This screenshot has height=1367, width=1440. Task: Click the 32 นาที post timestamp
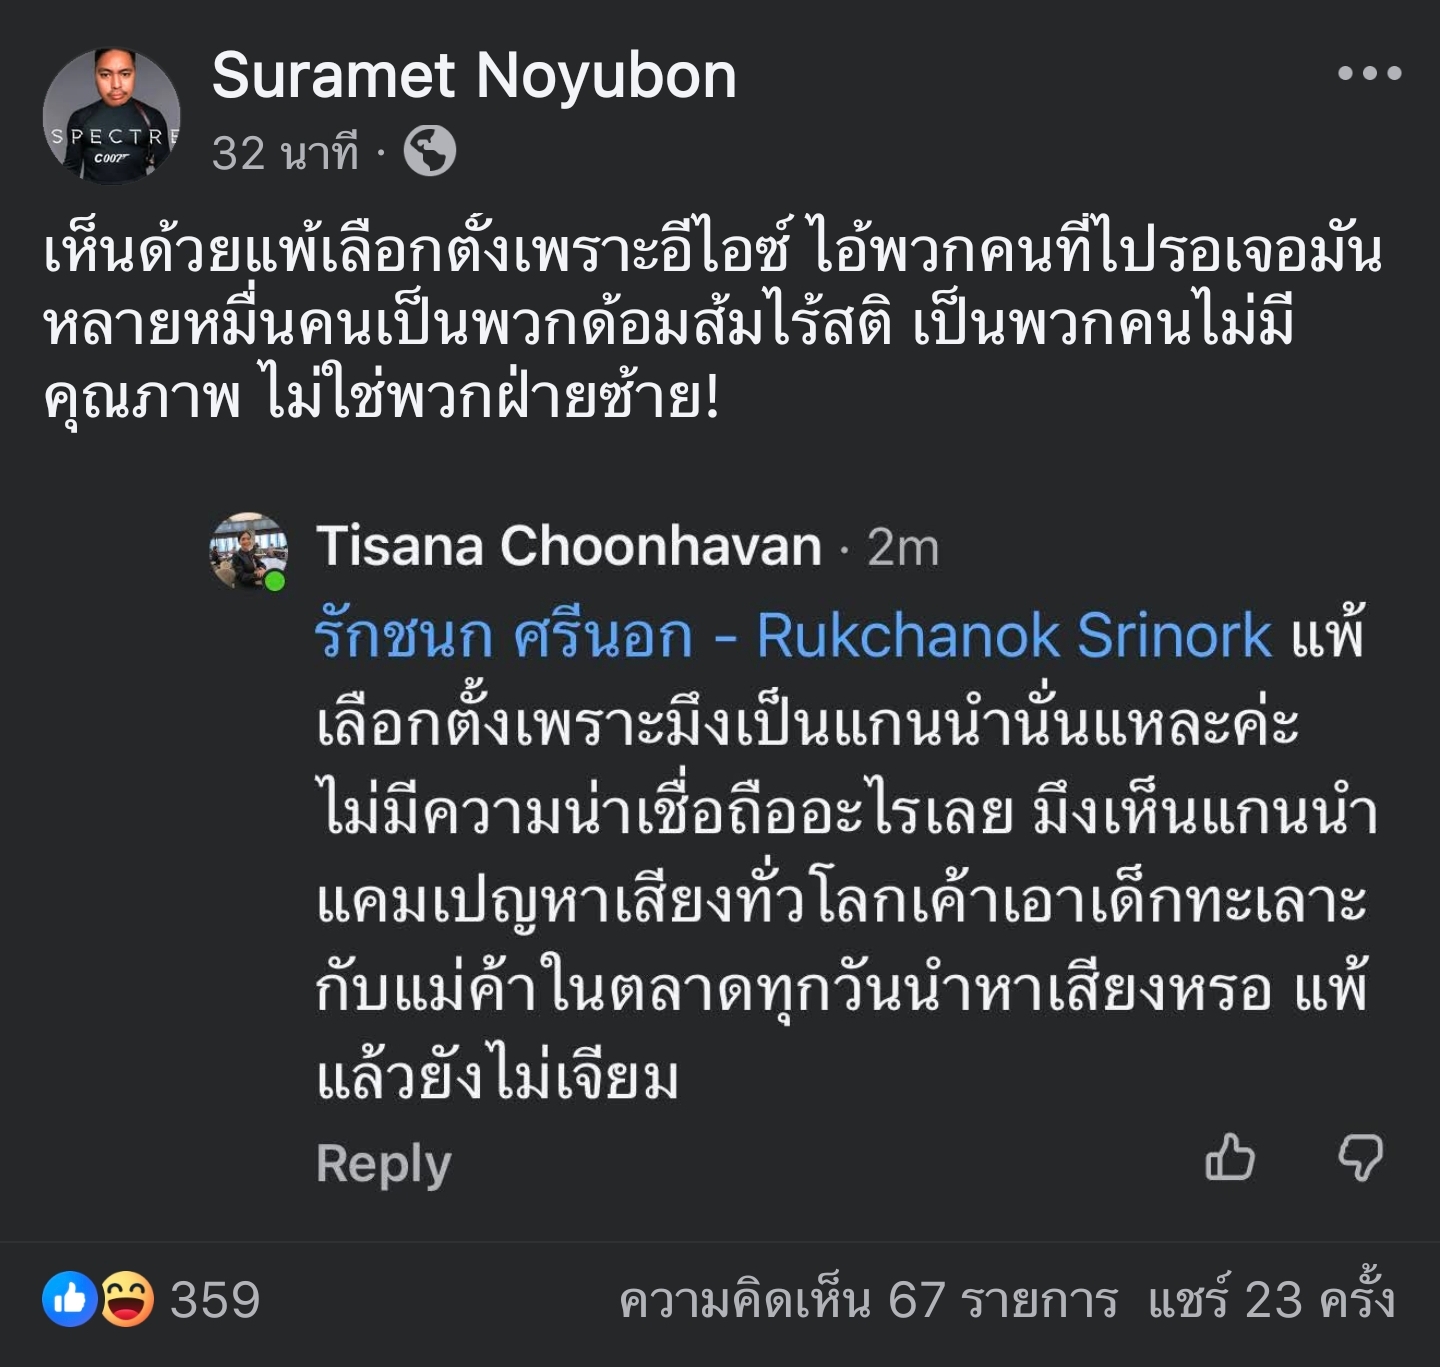point(285,153)
